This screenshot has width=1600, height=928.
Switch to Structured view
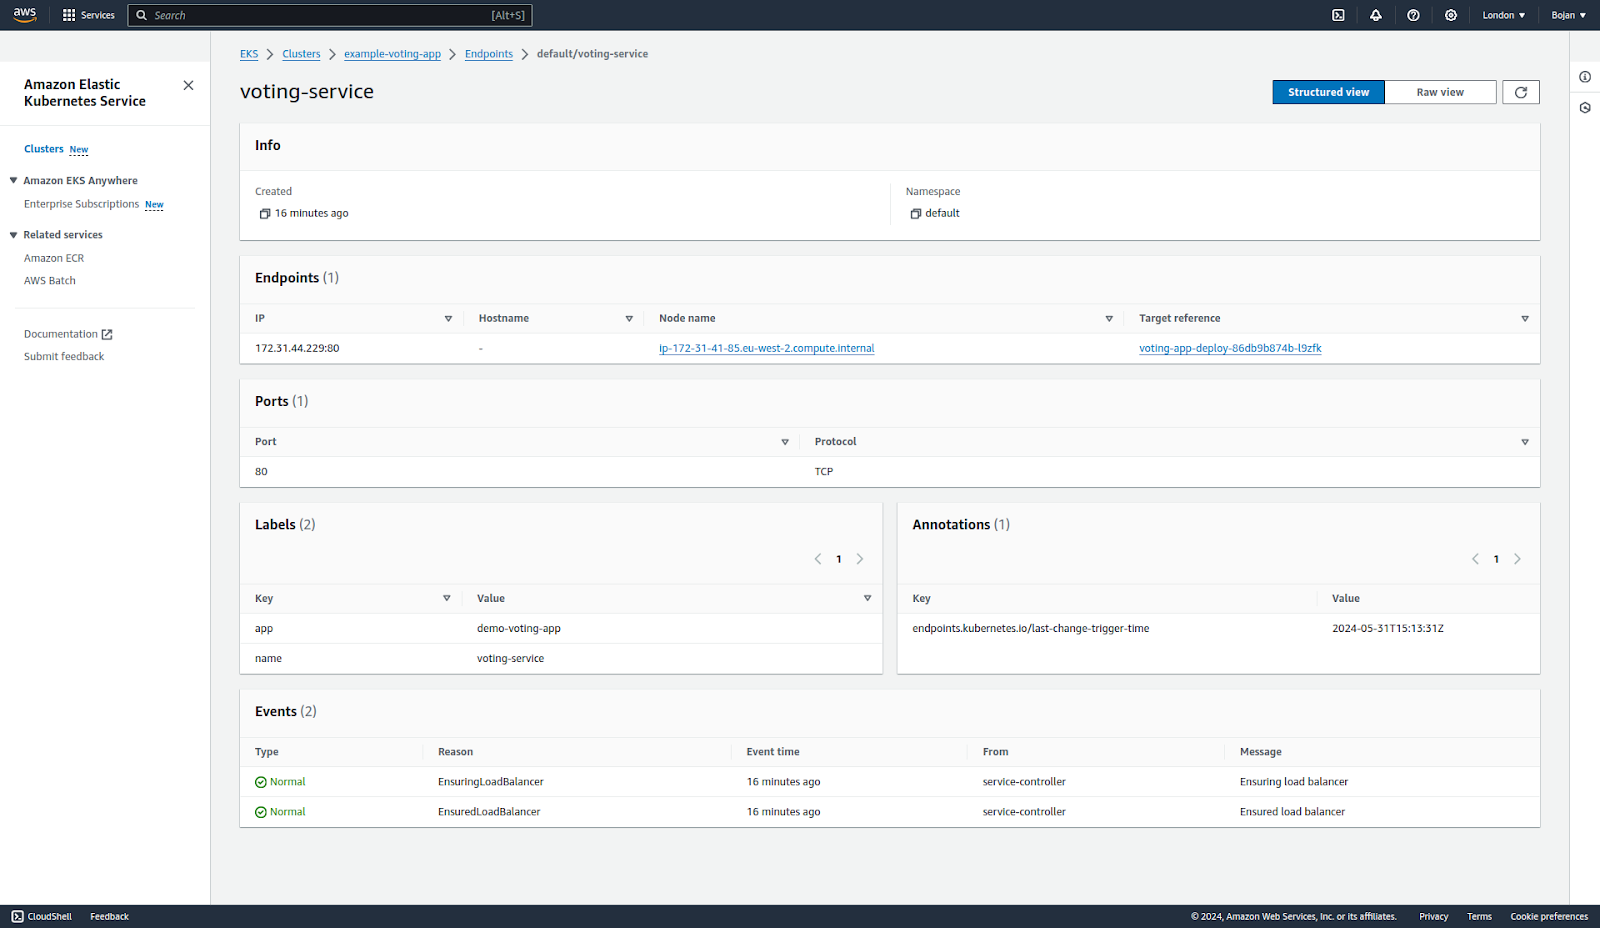[1328, 92]
